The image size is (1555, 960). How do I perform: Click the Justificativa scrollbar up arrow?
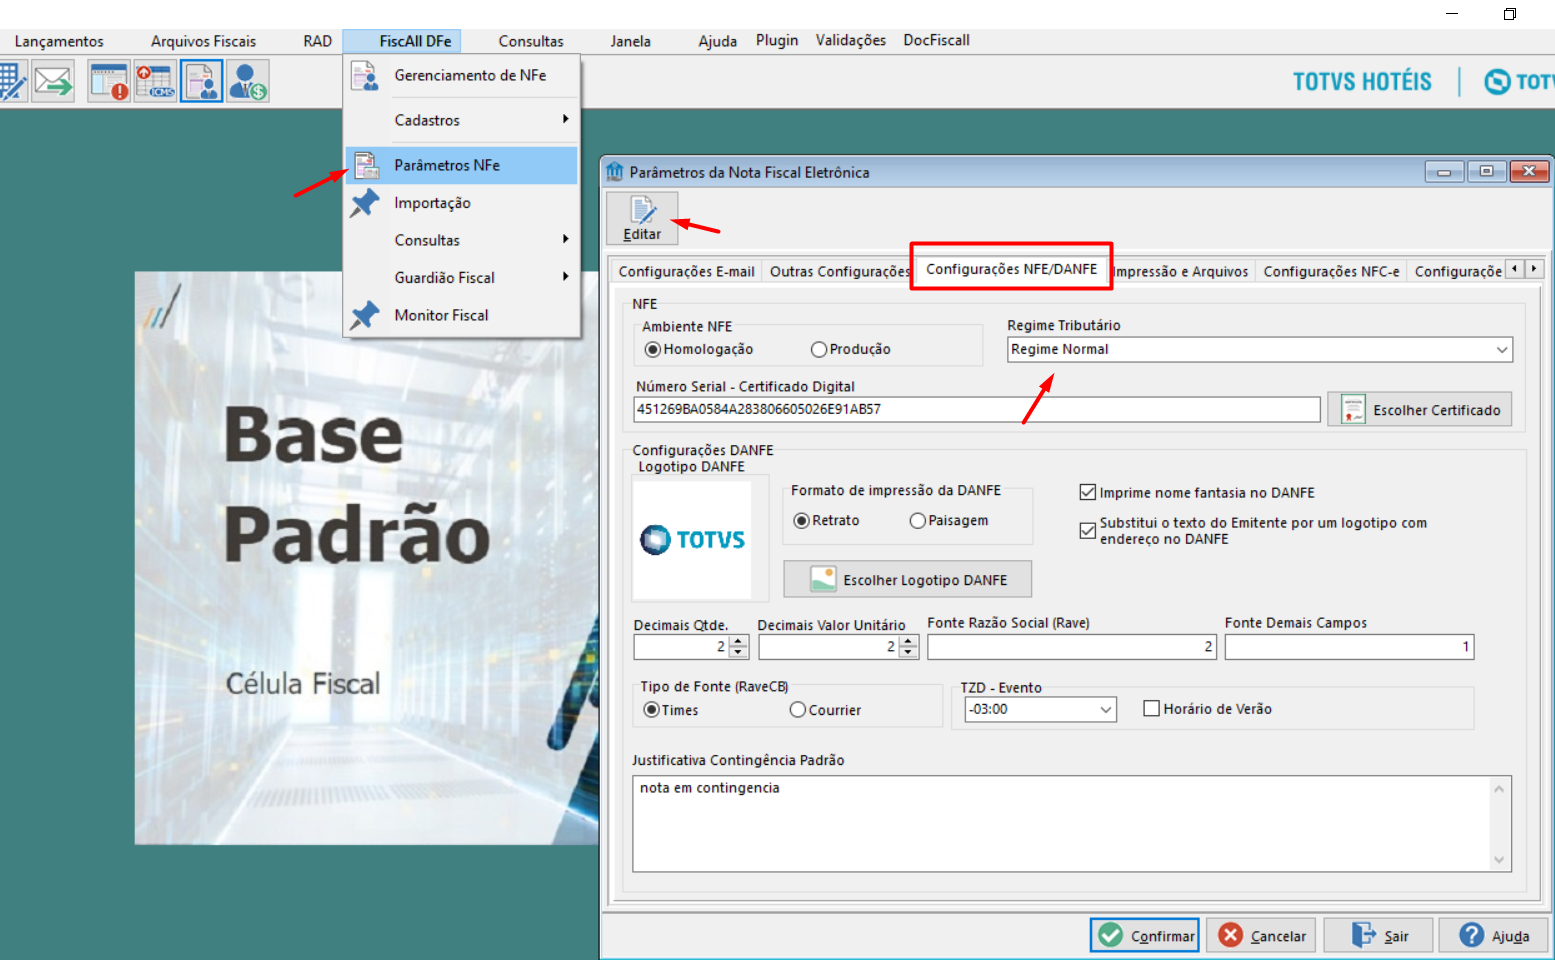click(x=1499, y=789)
